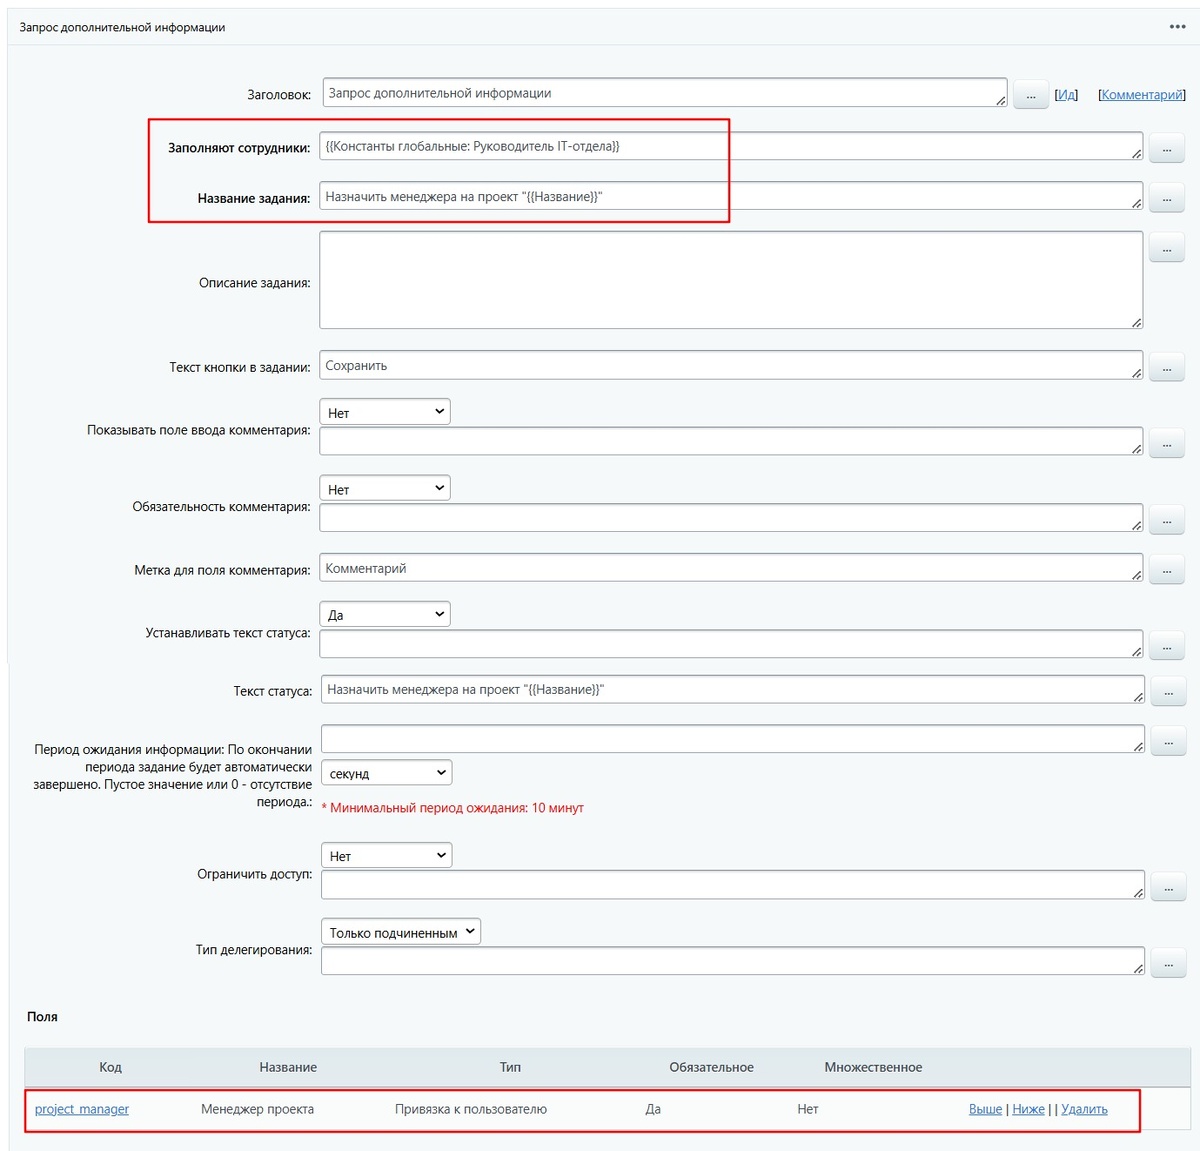Click the Текст статуса input field
The image size is (1200, 1151).
[x=733, y=689]
